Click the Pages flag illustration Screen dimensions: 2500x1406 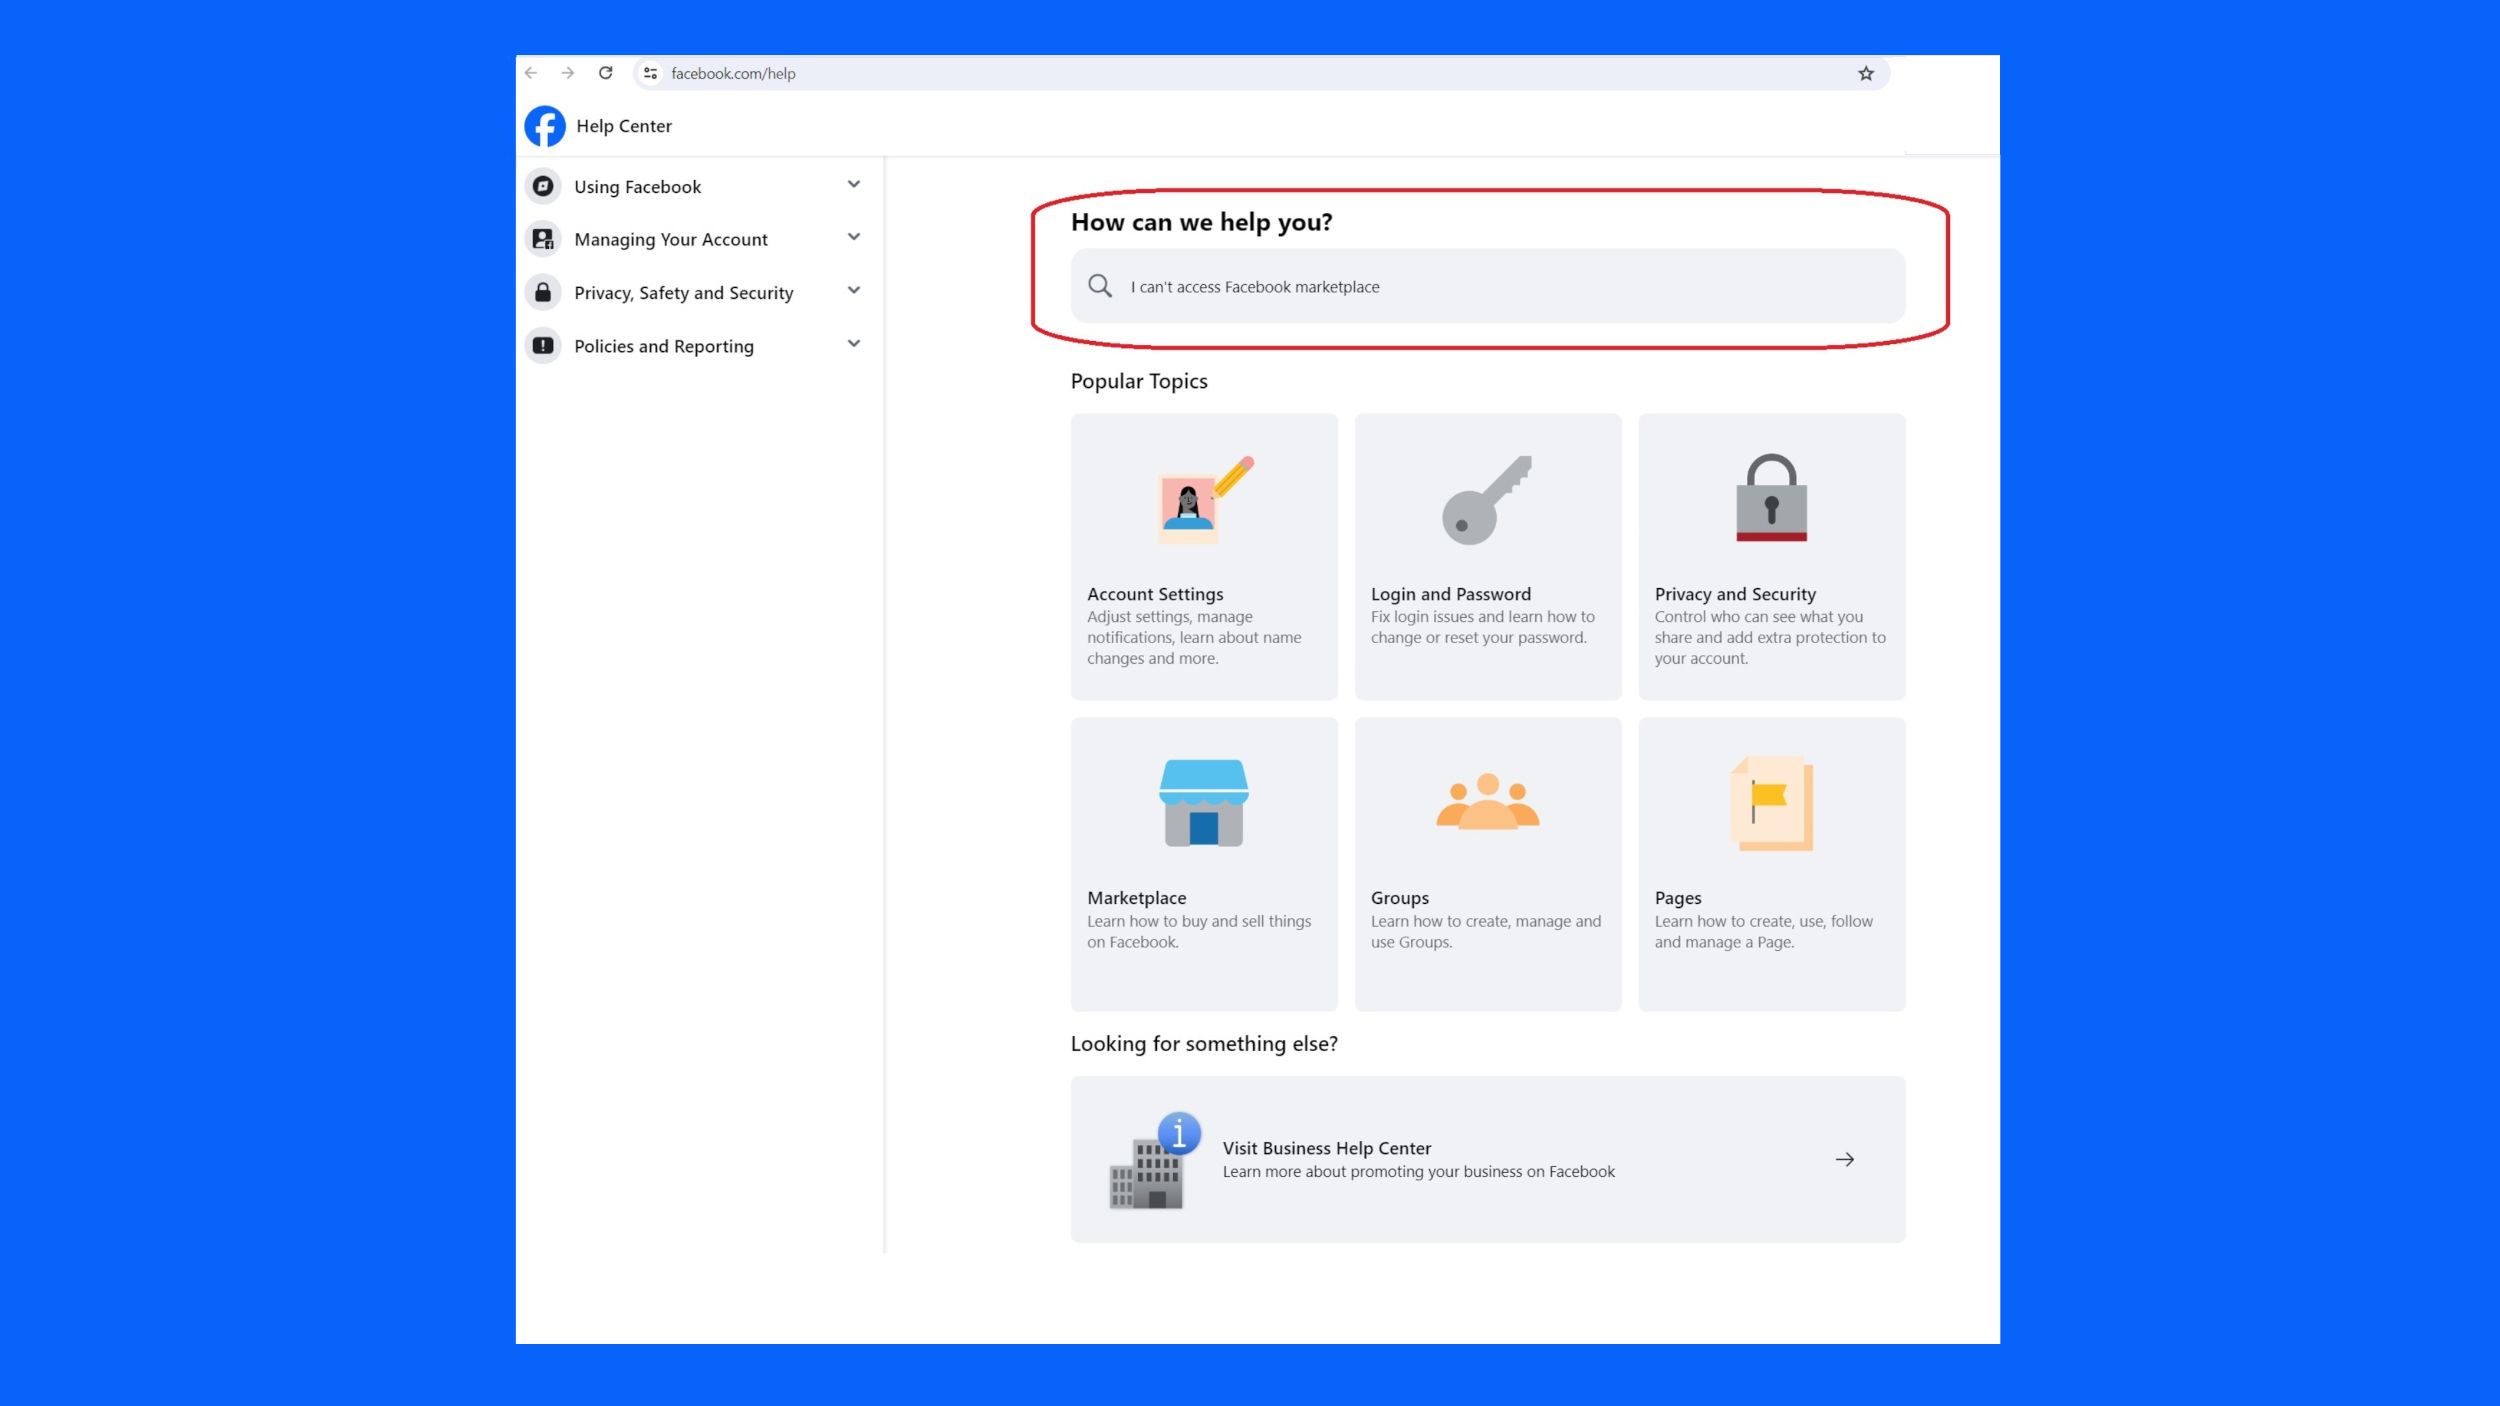click(x=1771, y=803)
